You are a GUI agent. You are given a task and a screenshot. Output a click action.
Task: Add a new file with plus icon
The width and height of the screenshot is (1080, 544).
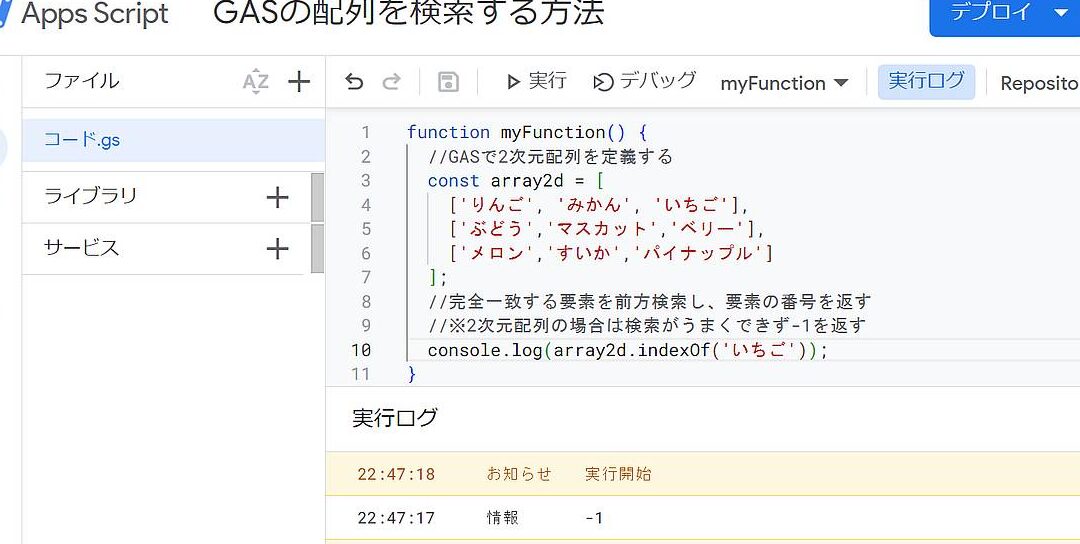[299, 82]
